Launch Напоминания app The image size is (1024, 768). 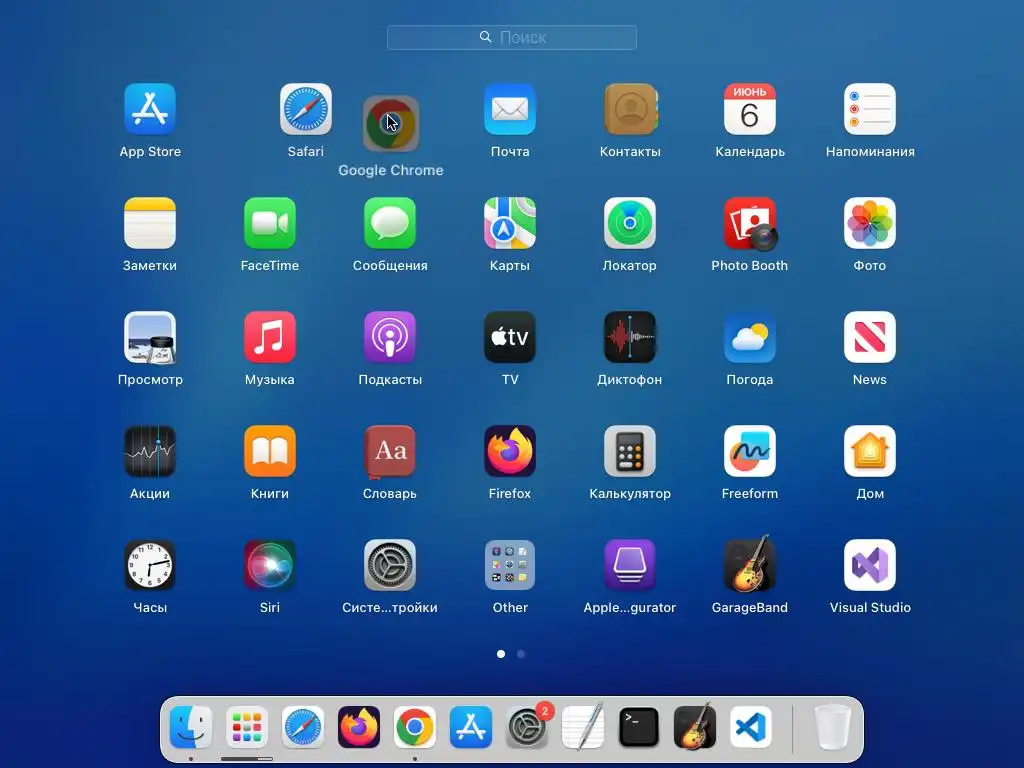(x=870, y=109)
